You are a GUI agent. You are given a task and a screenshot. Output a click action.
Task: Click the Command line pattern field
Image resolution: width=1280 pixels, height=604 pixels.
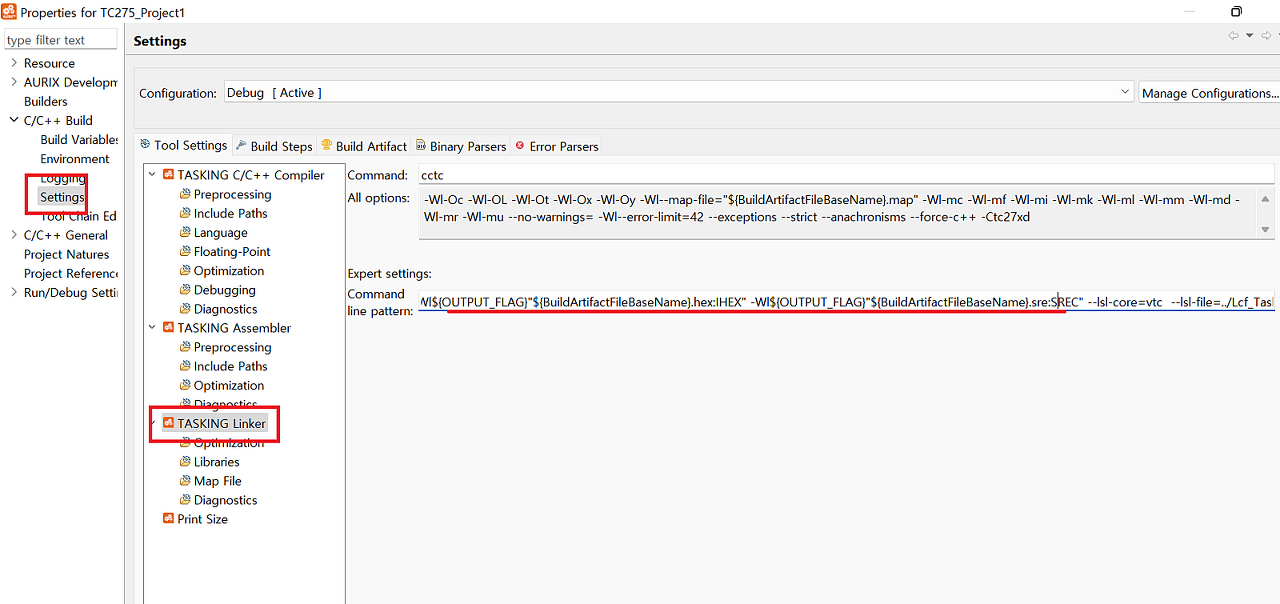coord(846,301)
